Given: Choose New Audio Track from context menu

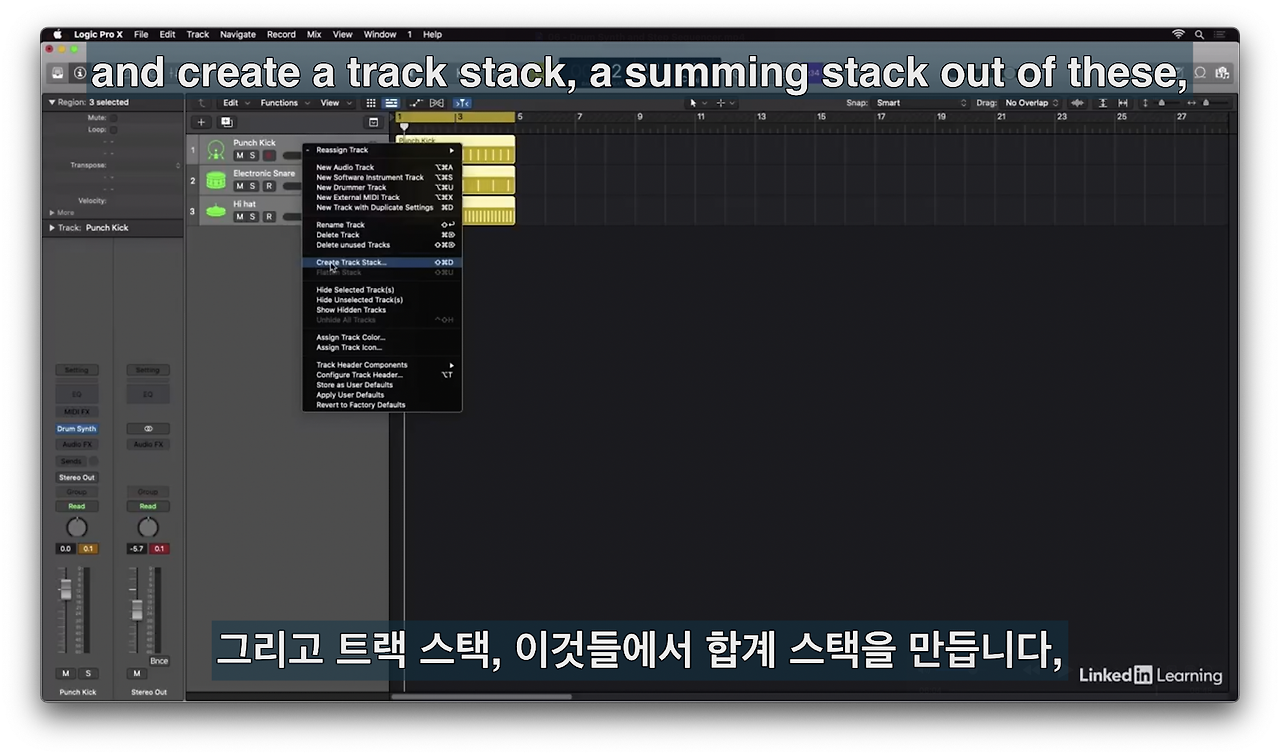Looking at the screenshot, I should click(x=382, y=167).
